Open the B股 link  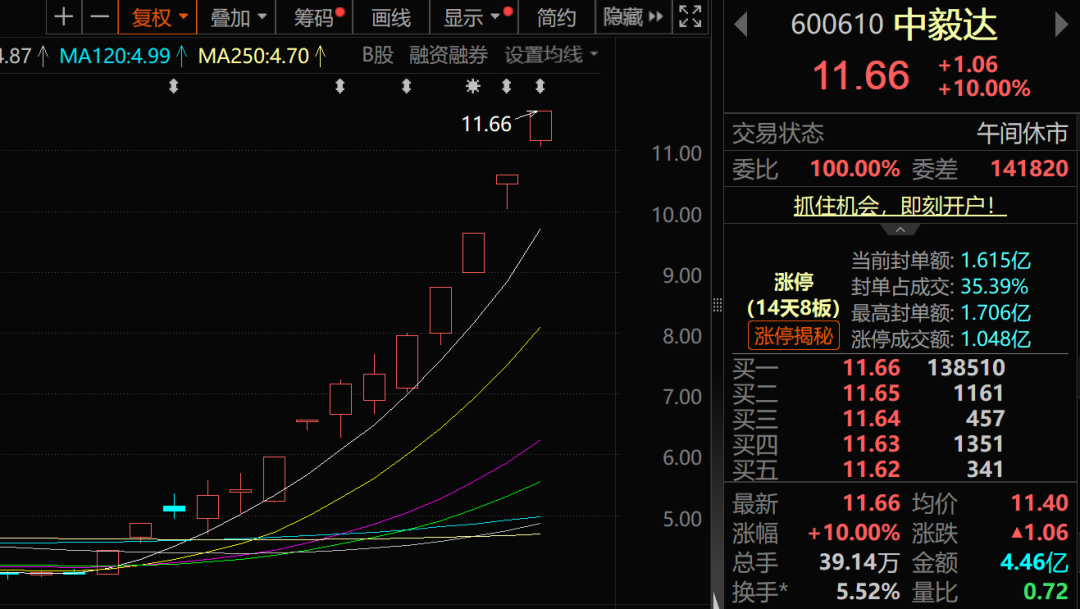point(377,55)
